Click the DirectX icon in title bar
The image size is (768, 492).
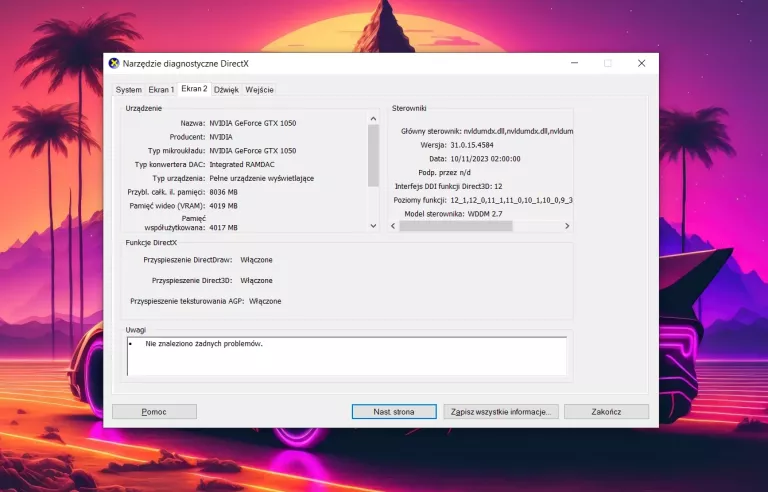coord(114,63)
